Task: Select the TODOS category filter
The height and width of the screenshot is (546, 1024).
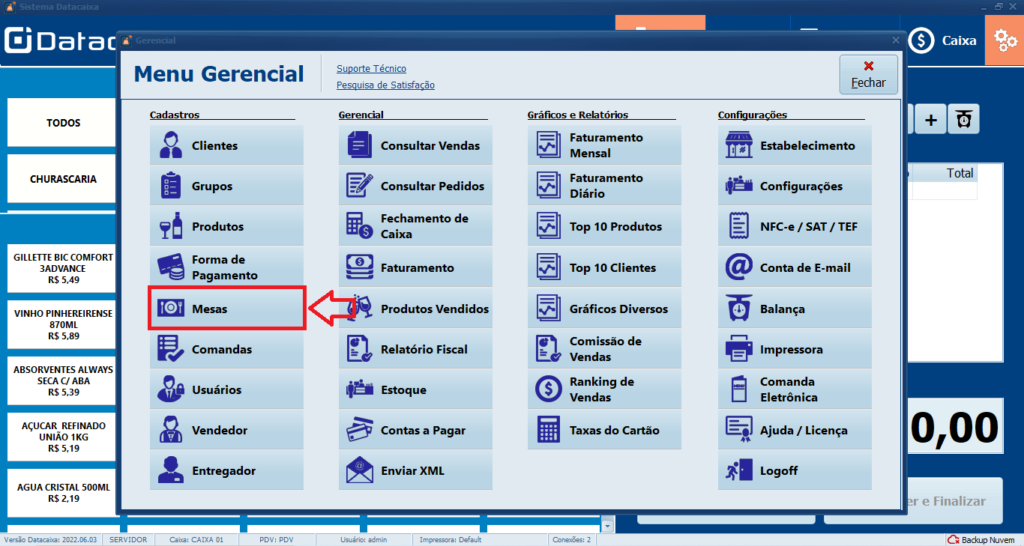Action: tap(63, 123)
